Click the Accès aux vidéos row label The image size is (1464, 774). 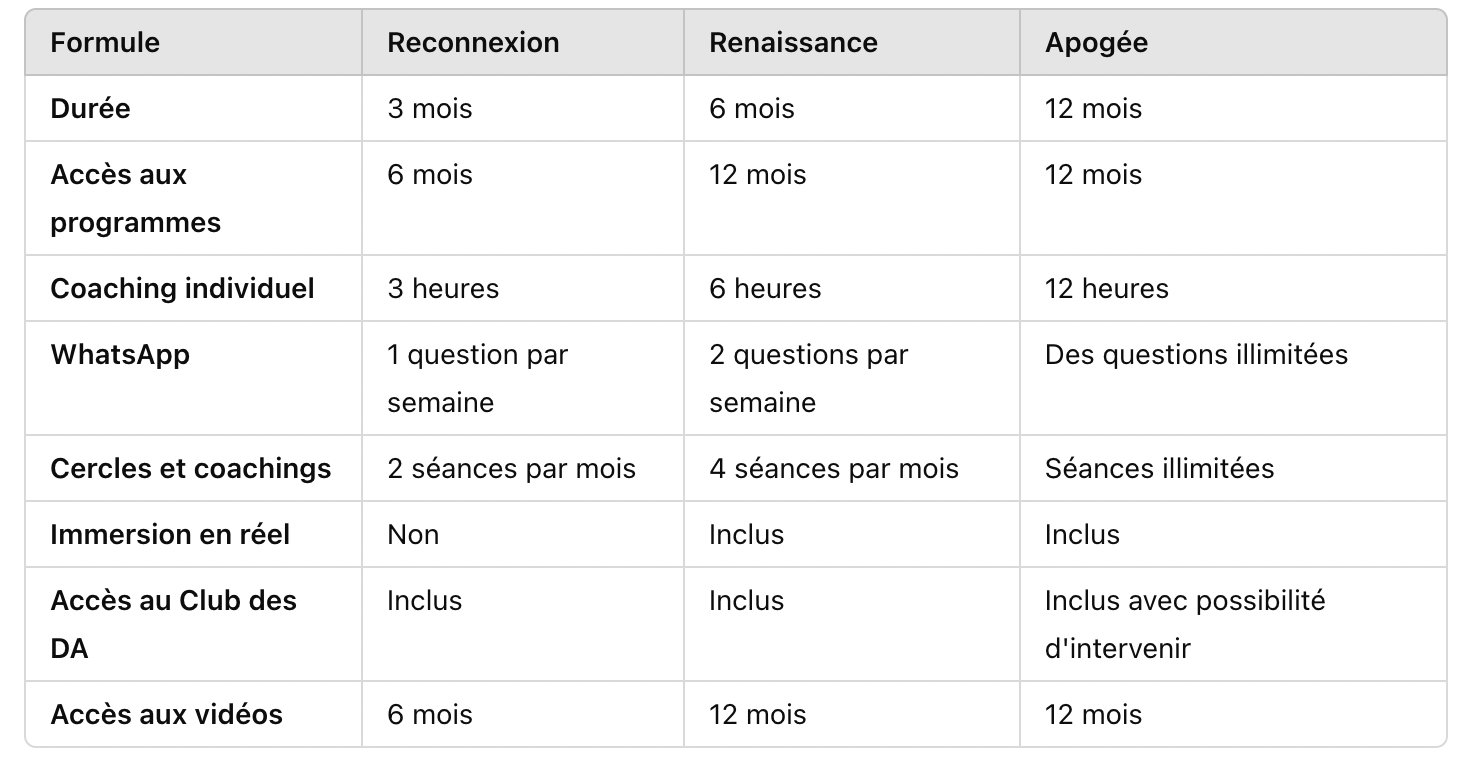(166, 714)
